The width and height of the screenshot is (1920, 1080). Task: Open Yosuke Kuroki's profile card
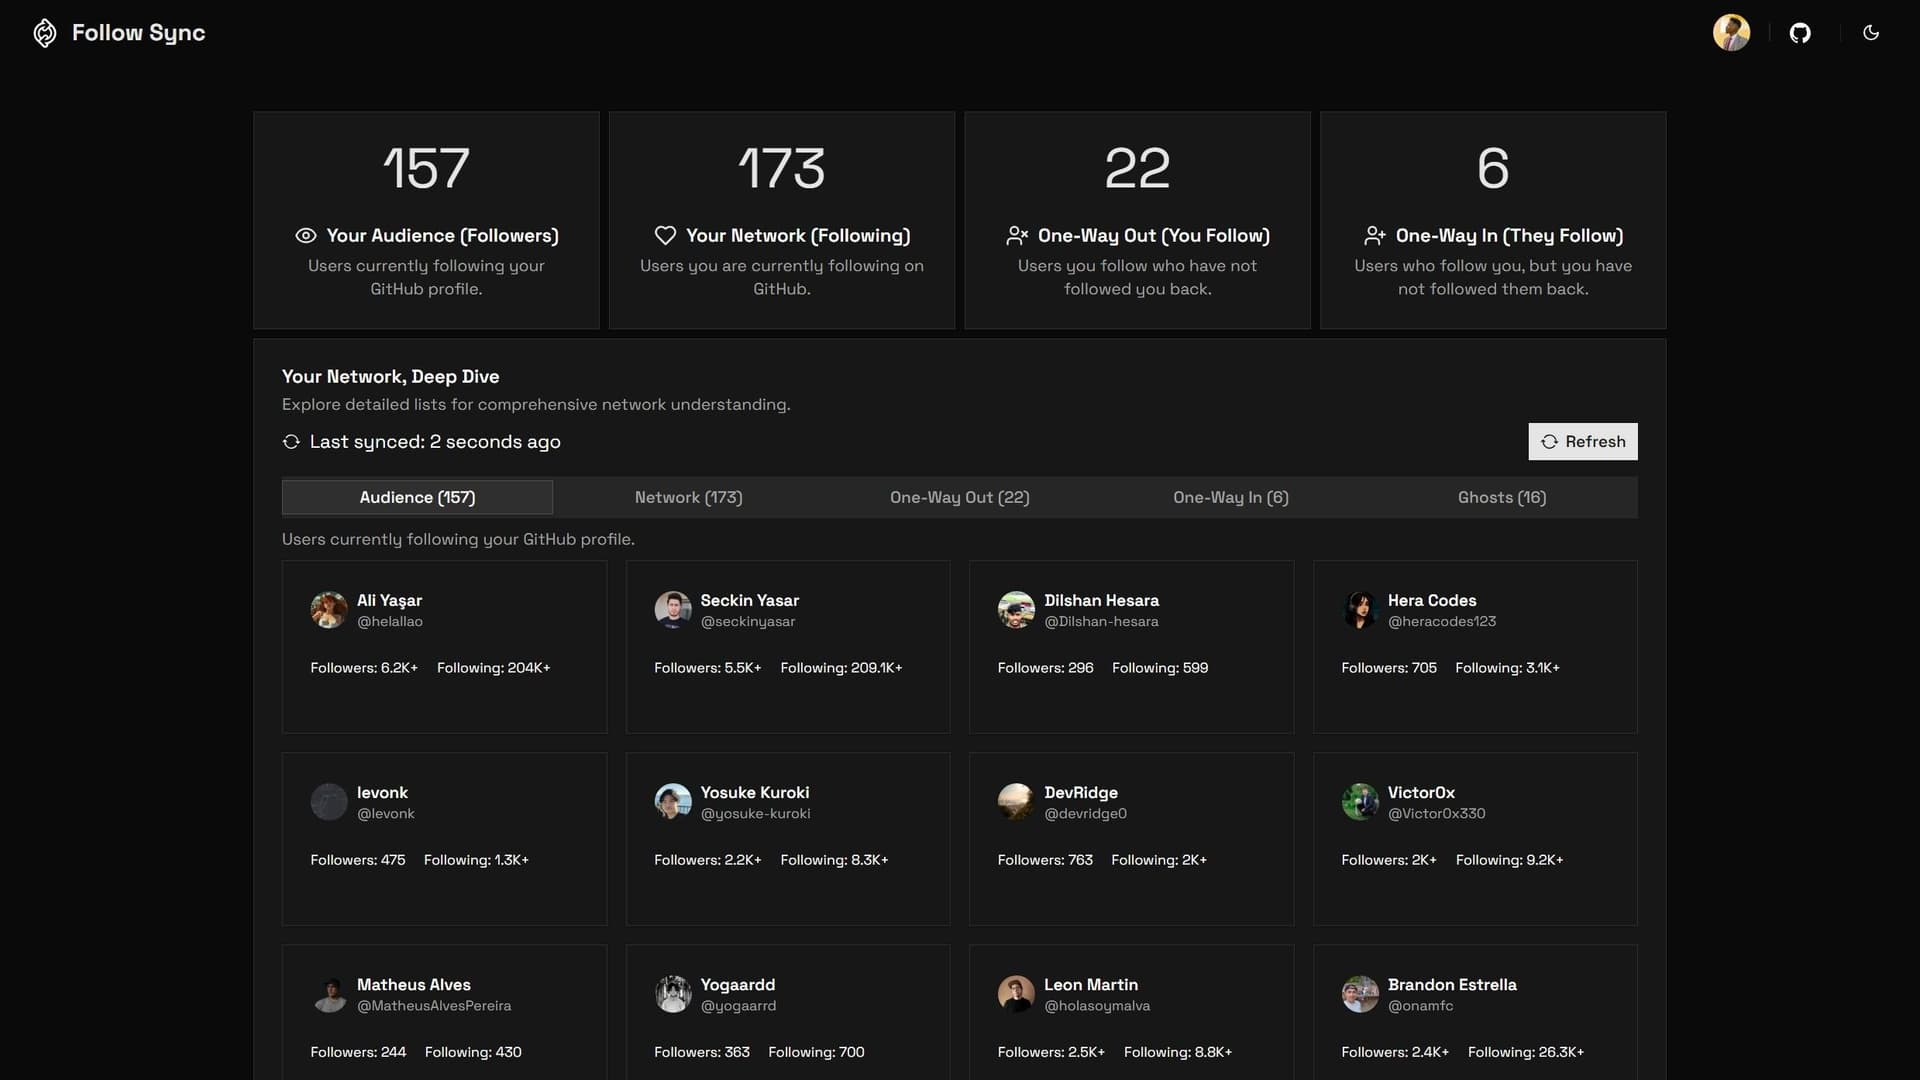[x=787, y=838]
